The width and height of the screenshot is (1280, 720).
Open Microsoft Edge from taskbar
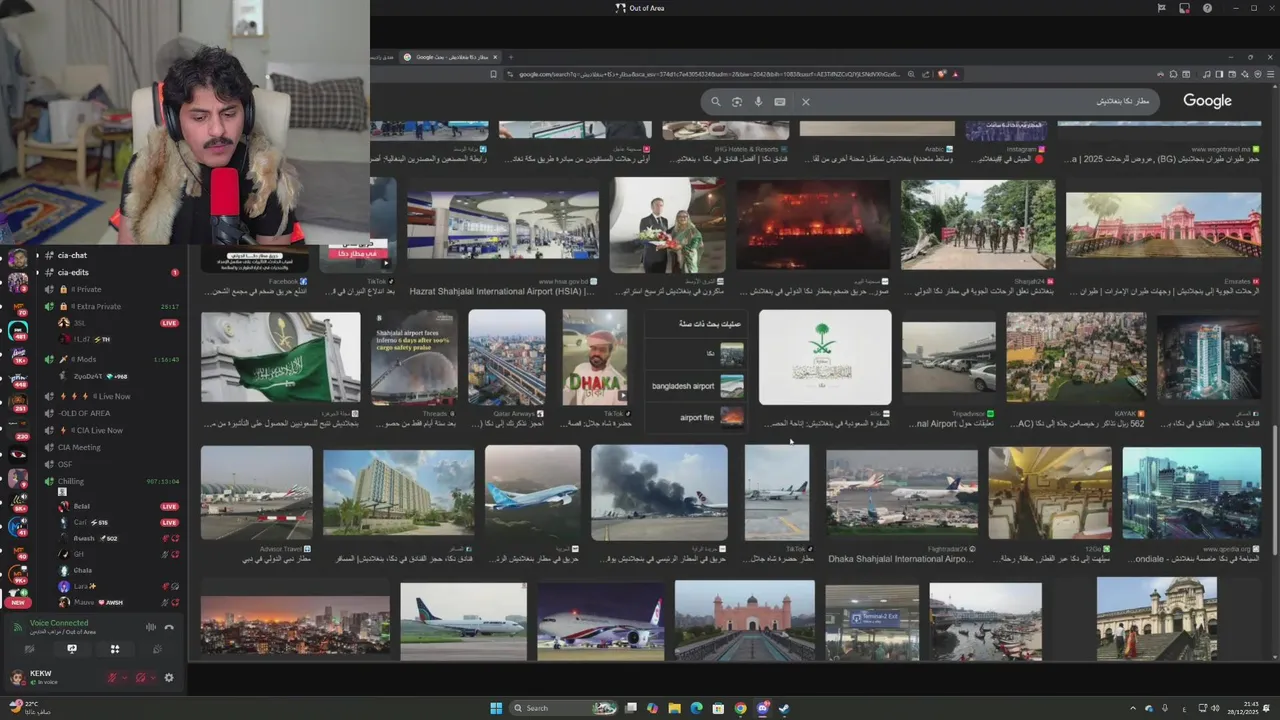click(x=697, y=708)
